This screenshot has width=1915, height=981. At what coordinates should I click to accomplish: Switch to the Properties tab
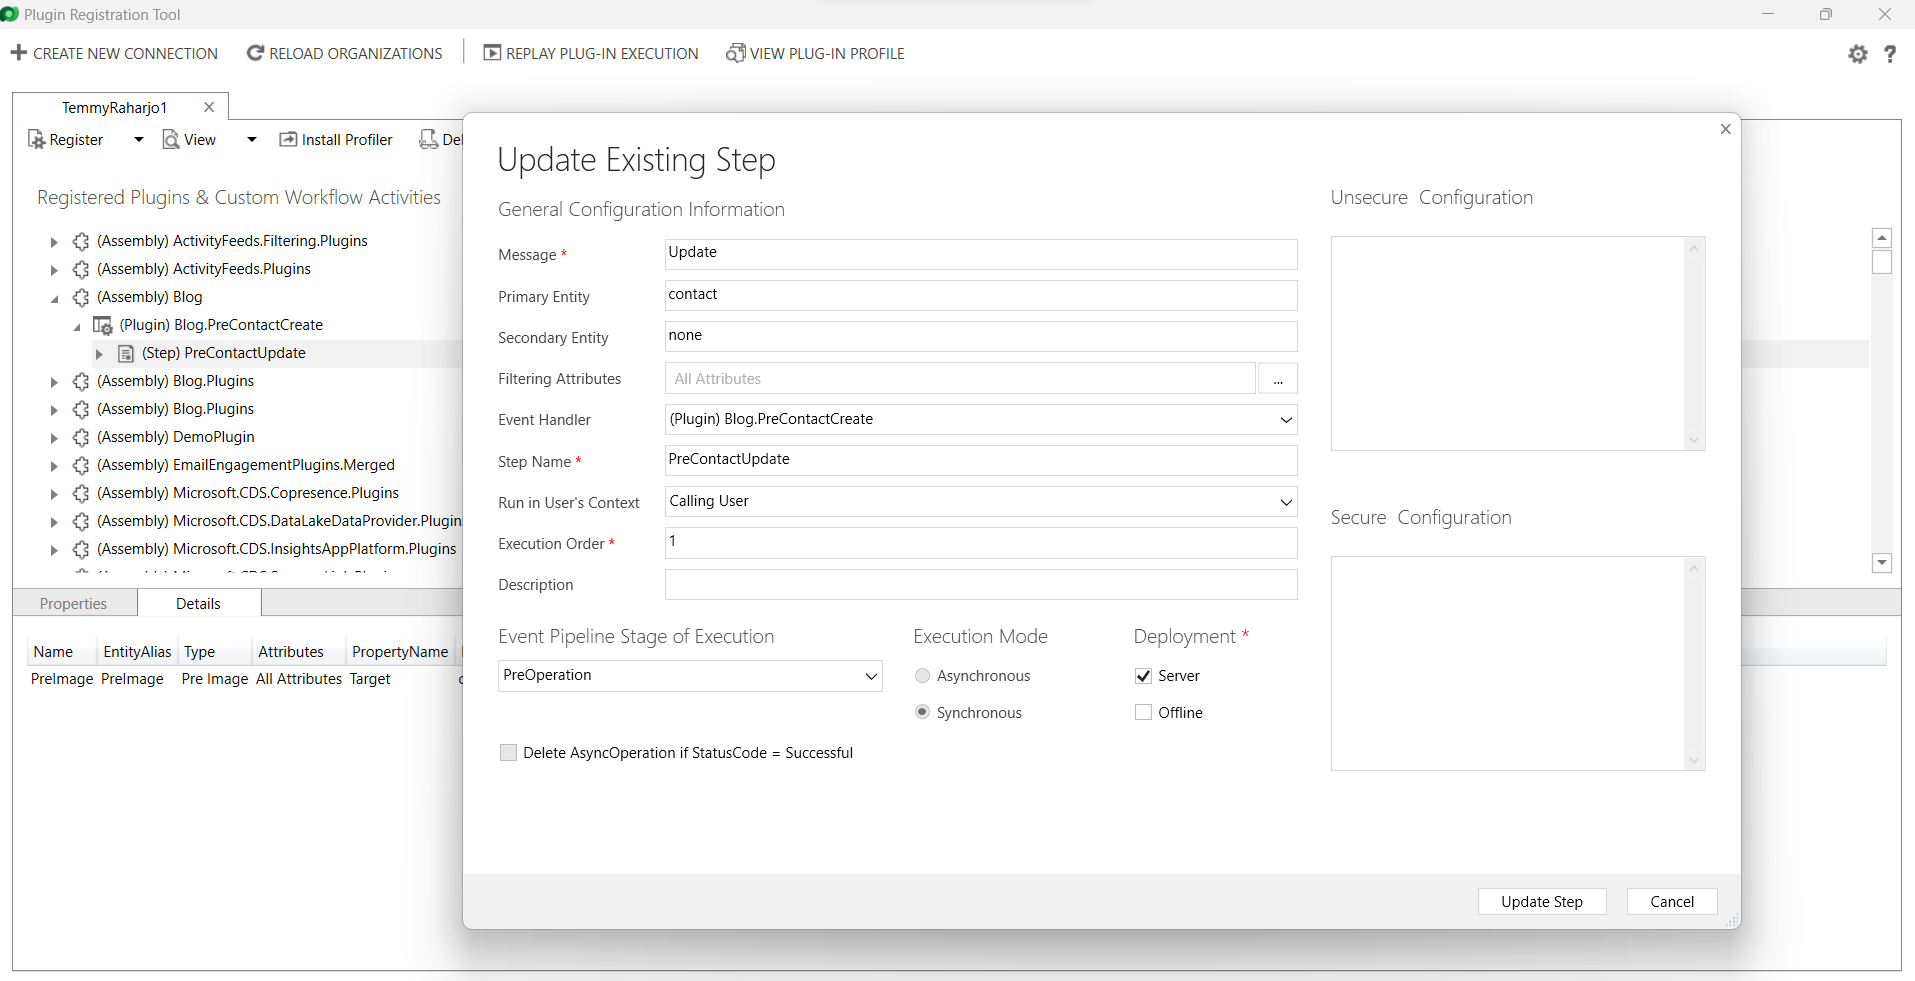(x=74, y=604)
